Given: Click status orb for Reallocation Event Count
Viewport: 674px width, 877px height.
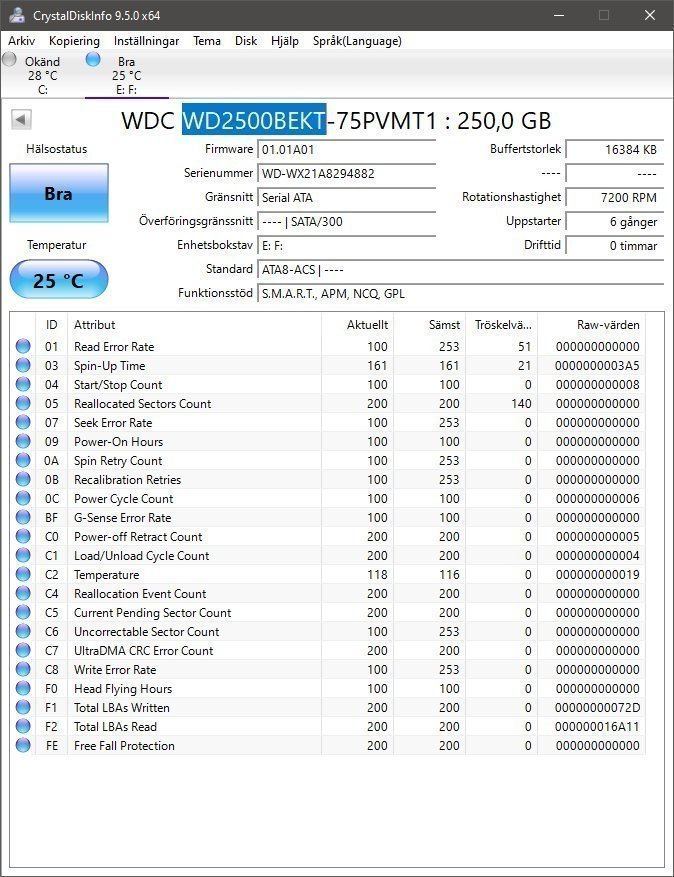Looking at the screenshot, I should pyautogui.click(x=23, y=593).
